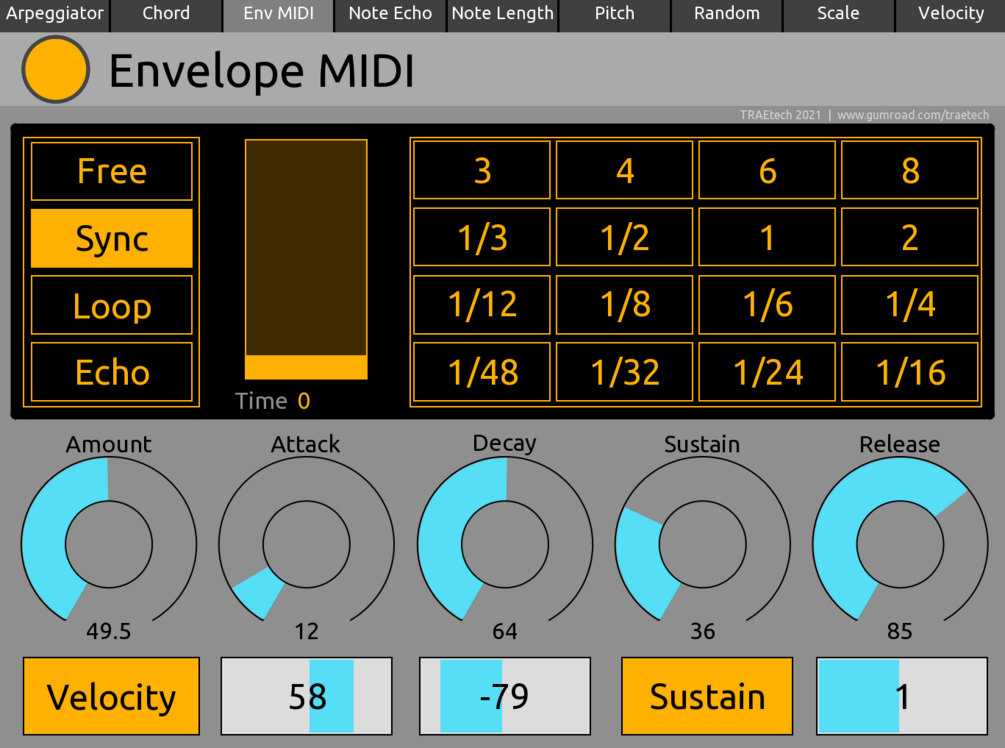Go to the Random tab
The image size is (1005, 748).
click(x=727, y=15)
